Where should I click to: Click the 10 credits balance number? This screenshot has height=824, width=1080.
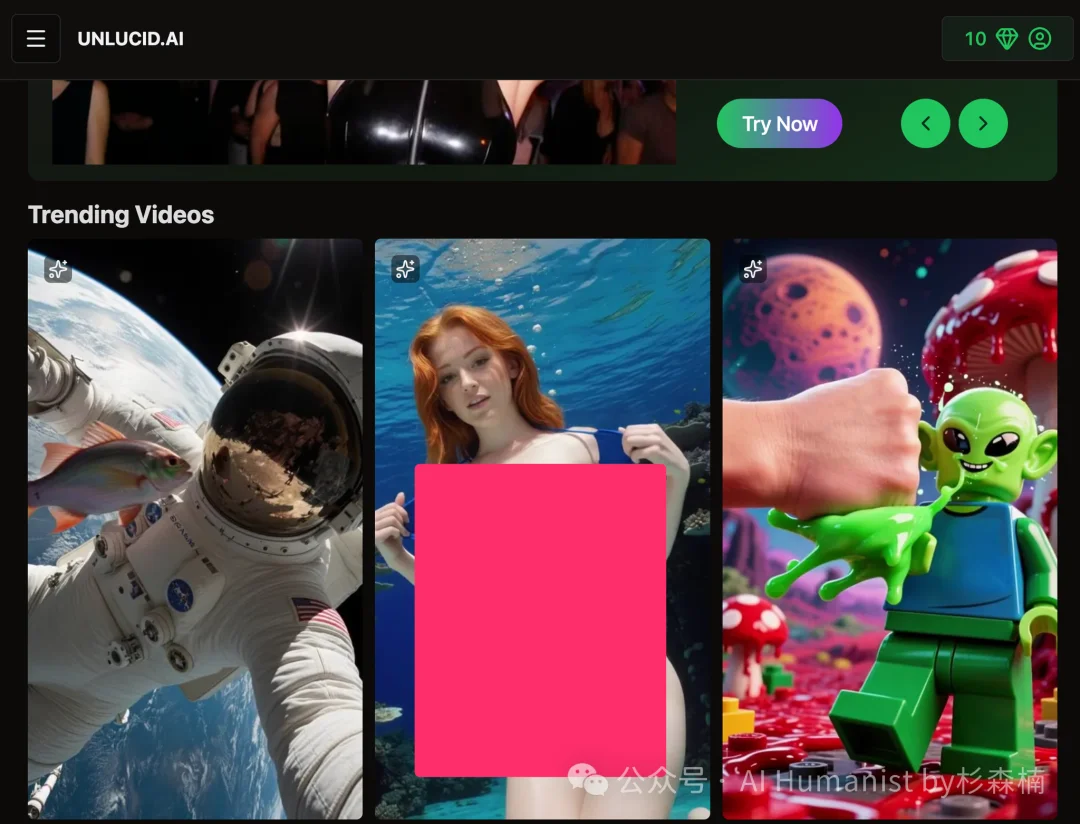(x=975, y=39)
